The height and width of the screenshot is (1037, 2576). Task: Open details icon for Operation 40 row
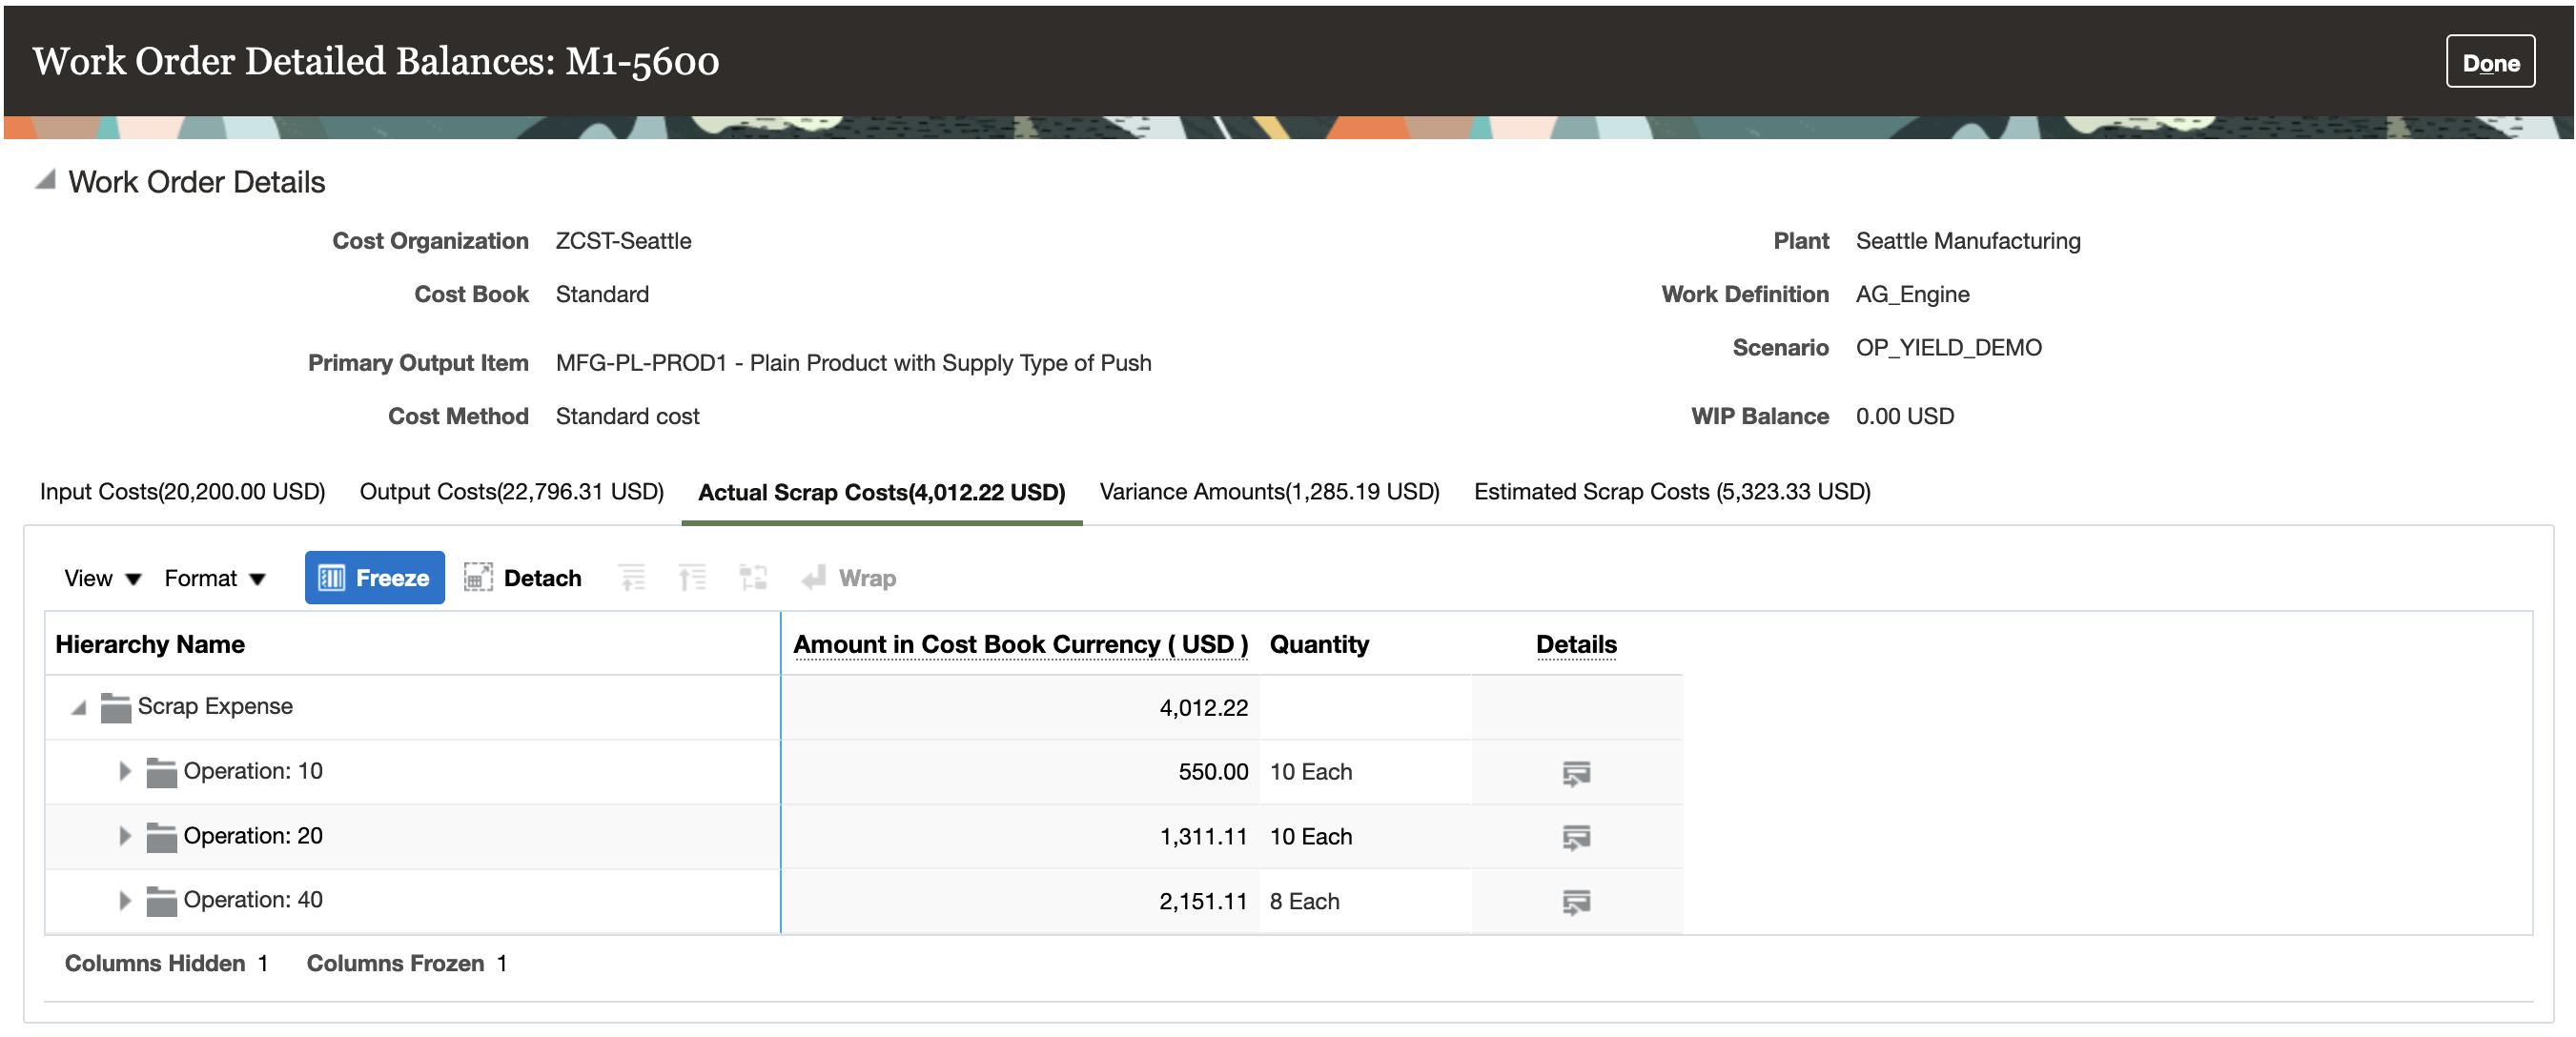tap(1575, 902)
